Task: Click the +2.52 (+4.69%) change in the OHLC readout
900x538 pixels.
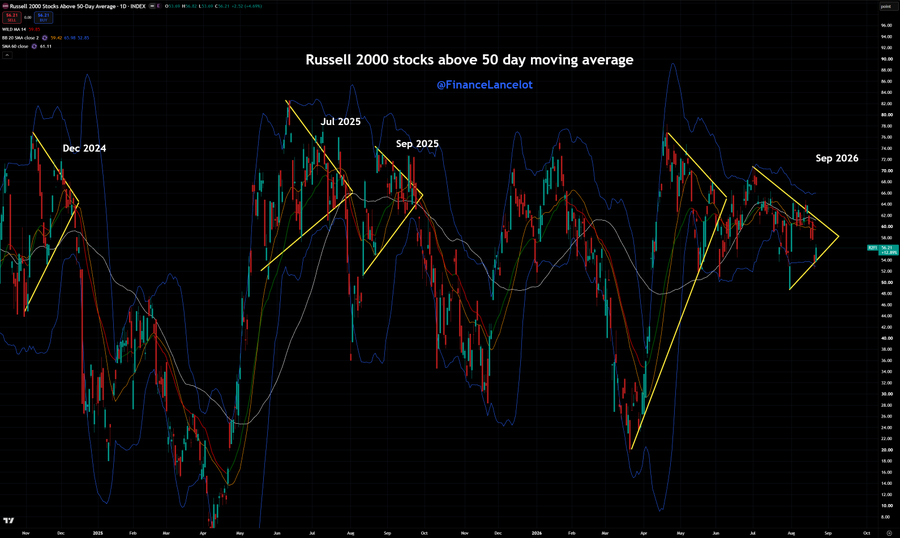Action: tap(247, 6)
